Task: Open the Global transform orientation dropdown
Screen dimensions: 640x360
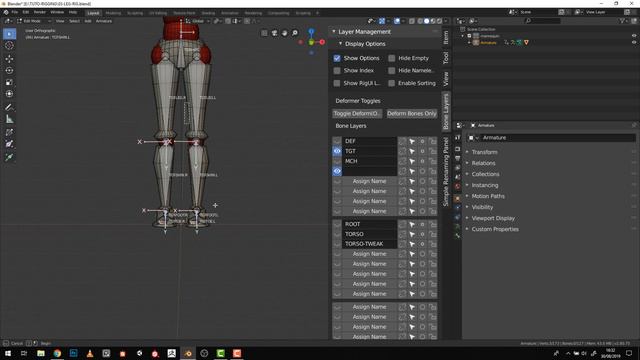Action: click(198, 21)
